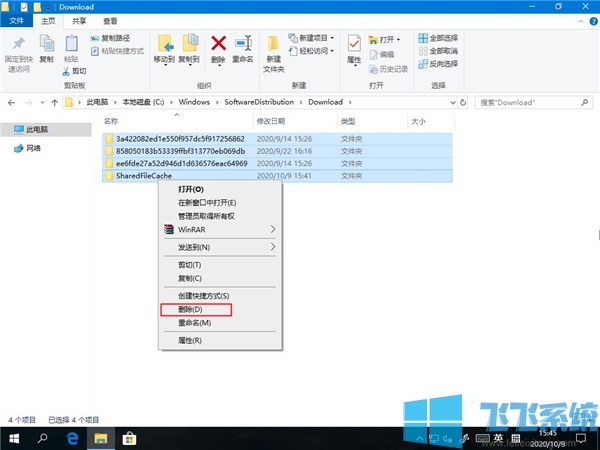Open Microsoft Store from taskbar
This screenshot has height=450, width=600.
coord(129,439)
